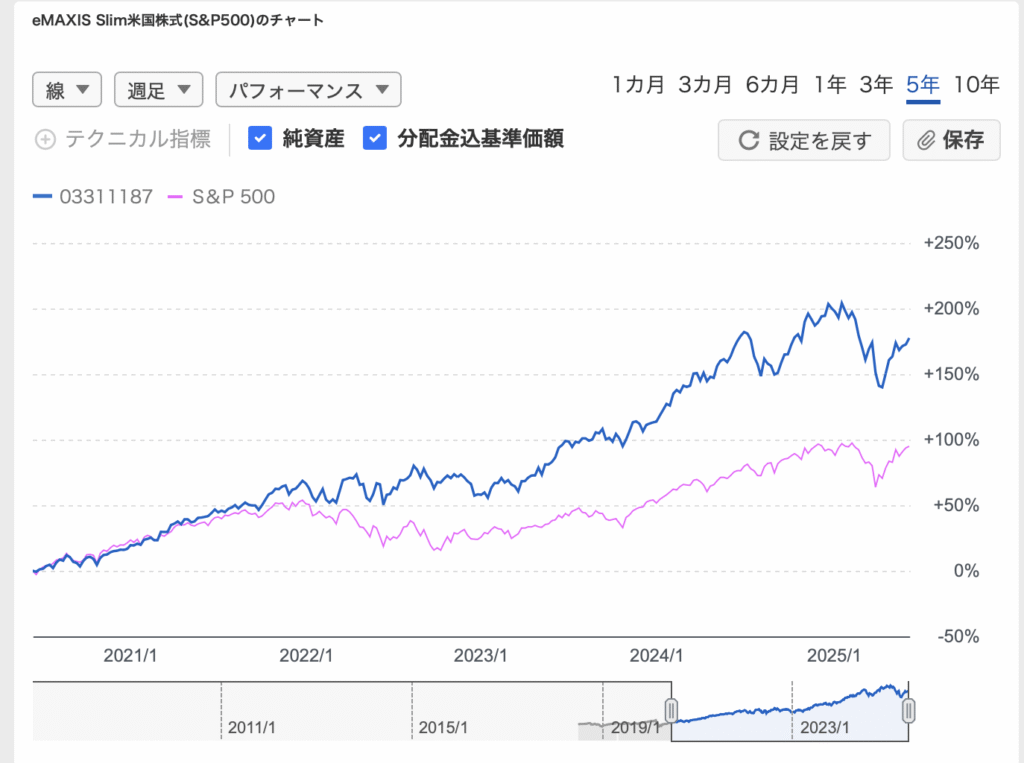Image resolution: width=1024 pixels, height=763 pixels.
Task: Click the eMAXIS Slim米国株式 chart title
Action: click(178, 20)
